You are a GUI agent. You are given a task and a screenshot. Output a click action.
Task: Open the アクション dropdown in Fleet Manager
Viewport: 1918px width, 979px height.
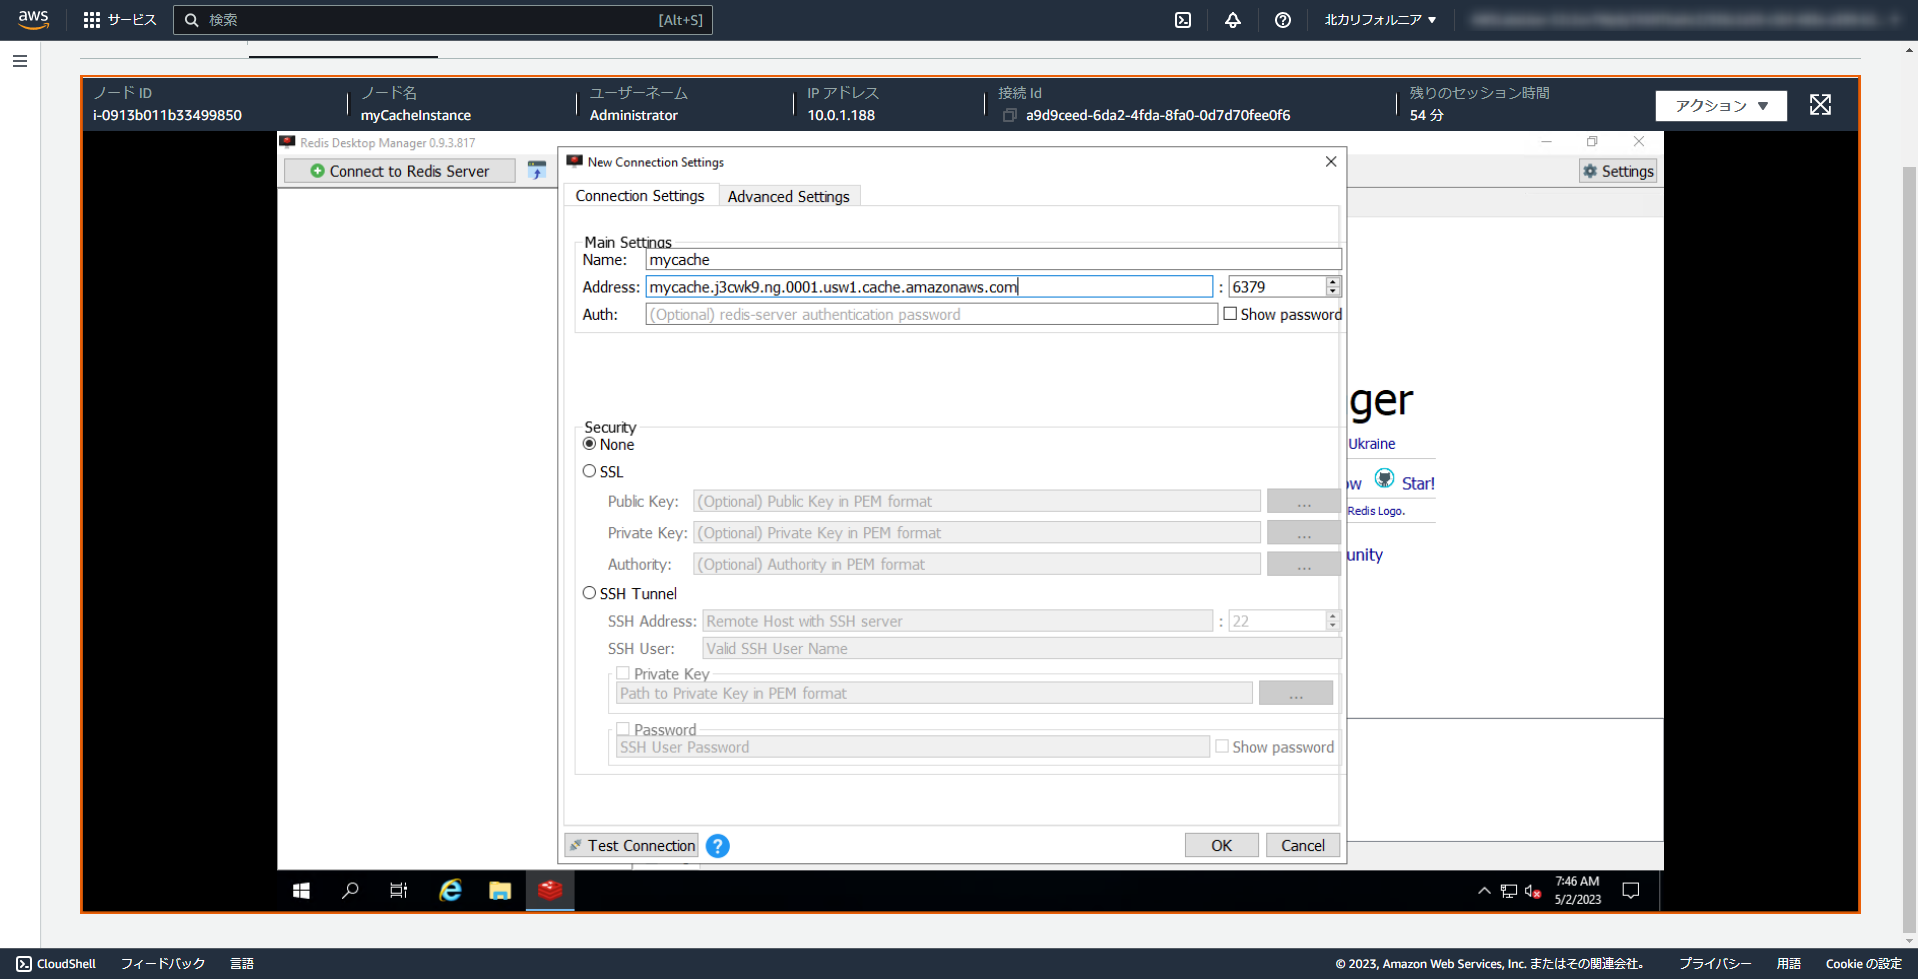1720,105
